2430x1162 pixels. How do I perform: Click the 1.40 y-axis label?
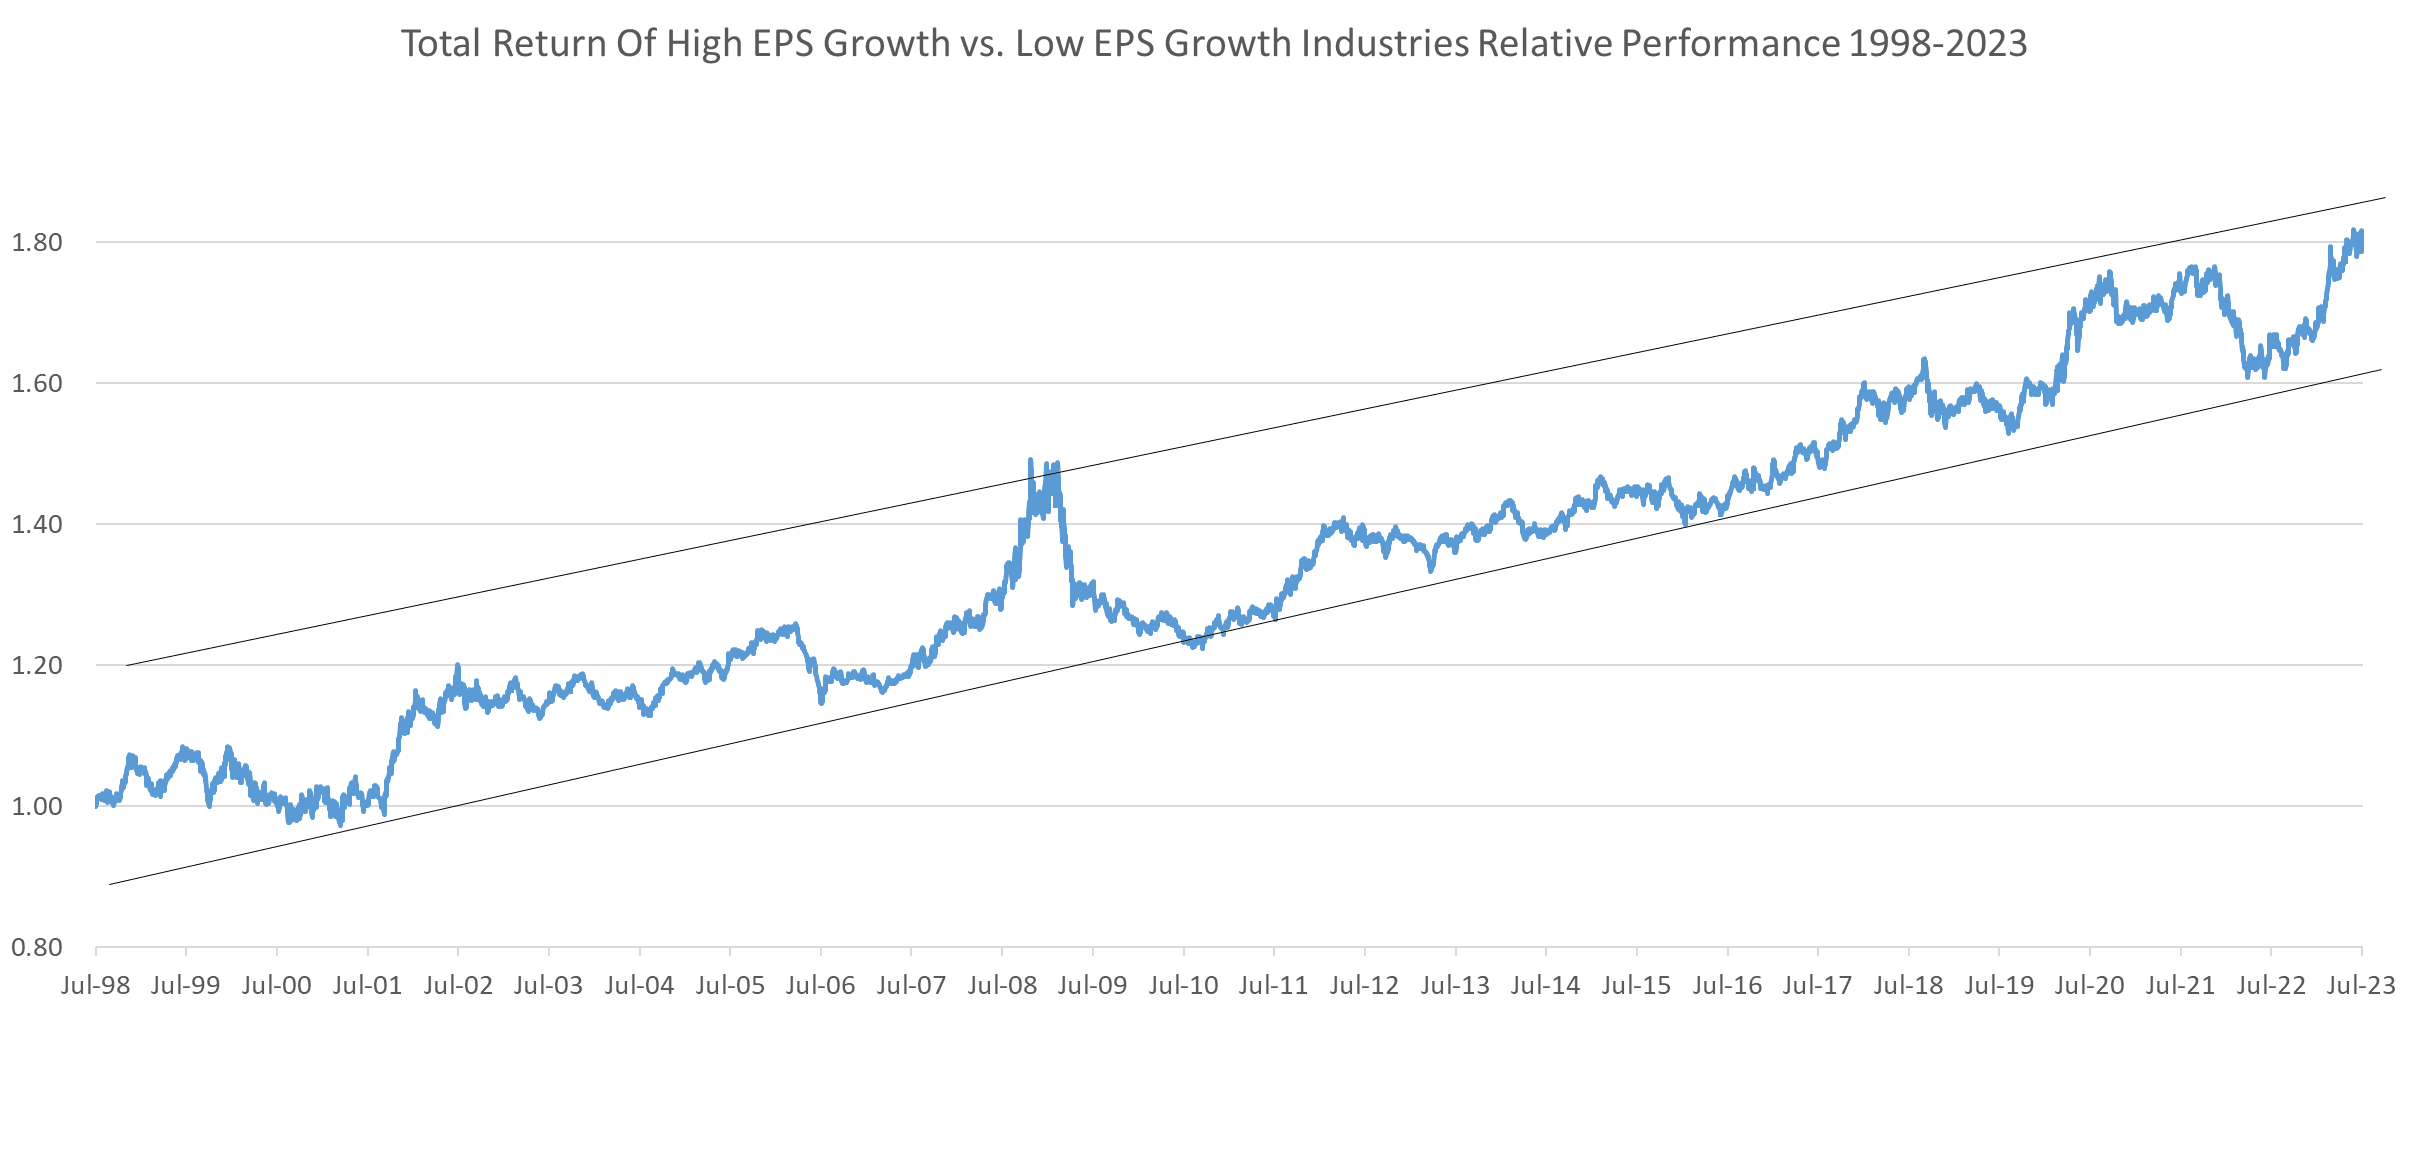tap(36, 524)
